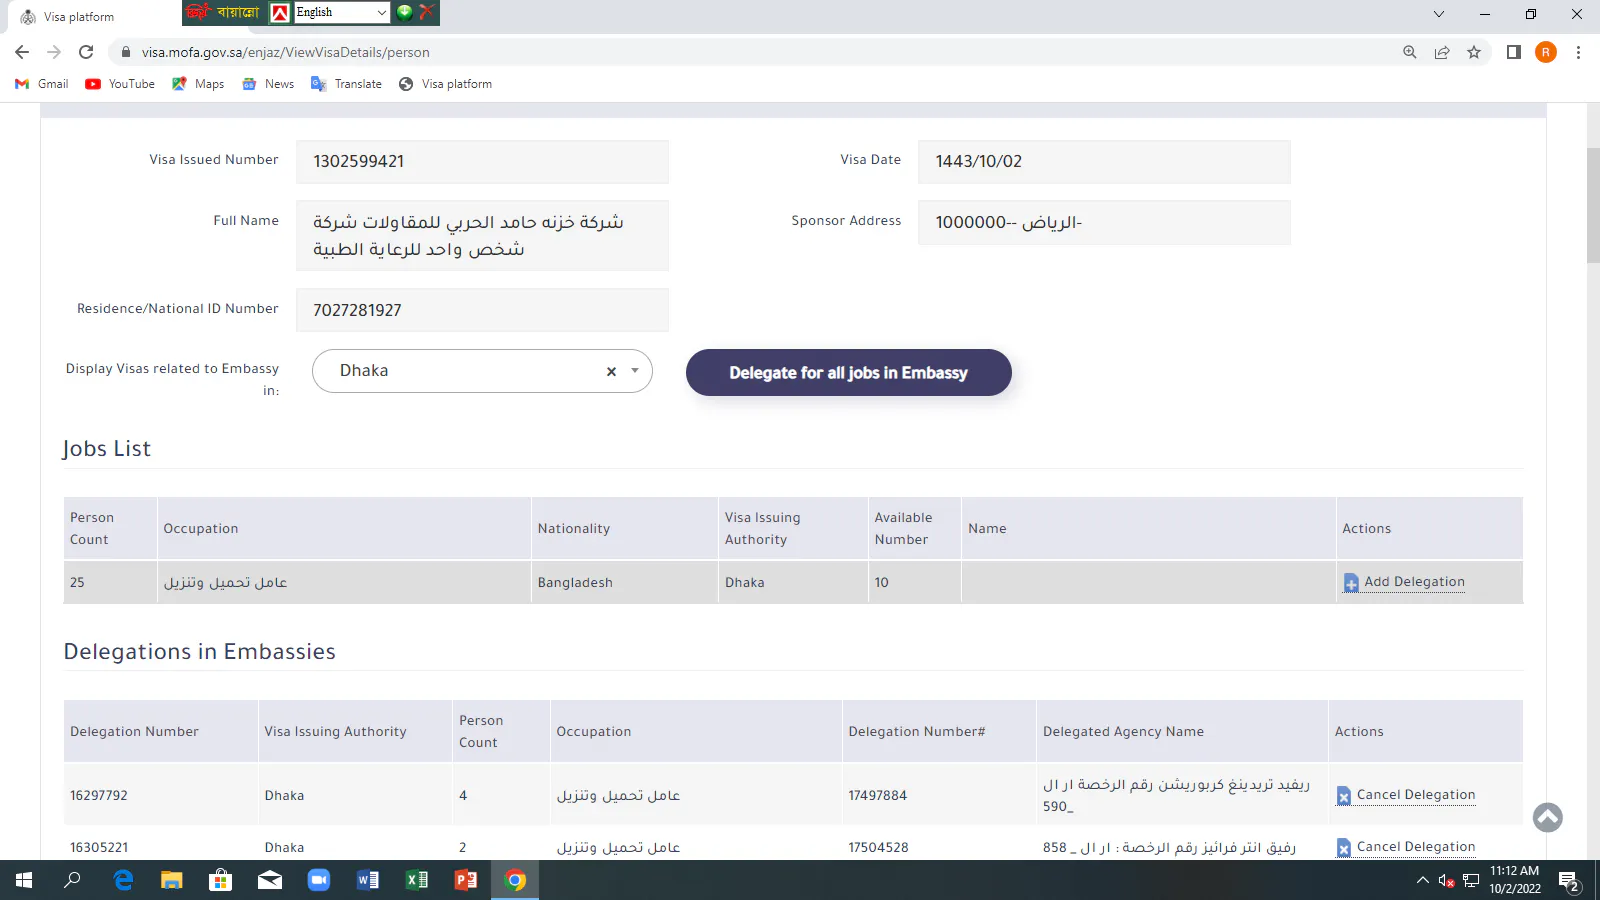Click the page vertical scrollbar thumb

click(1593, 205)
